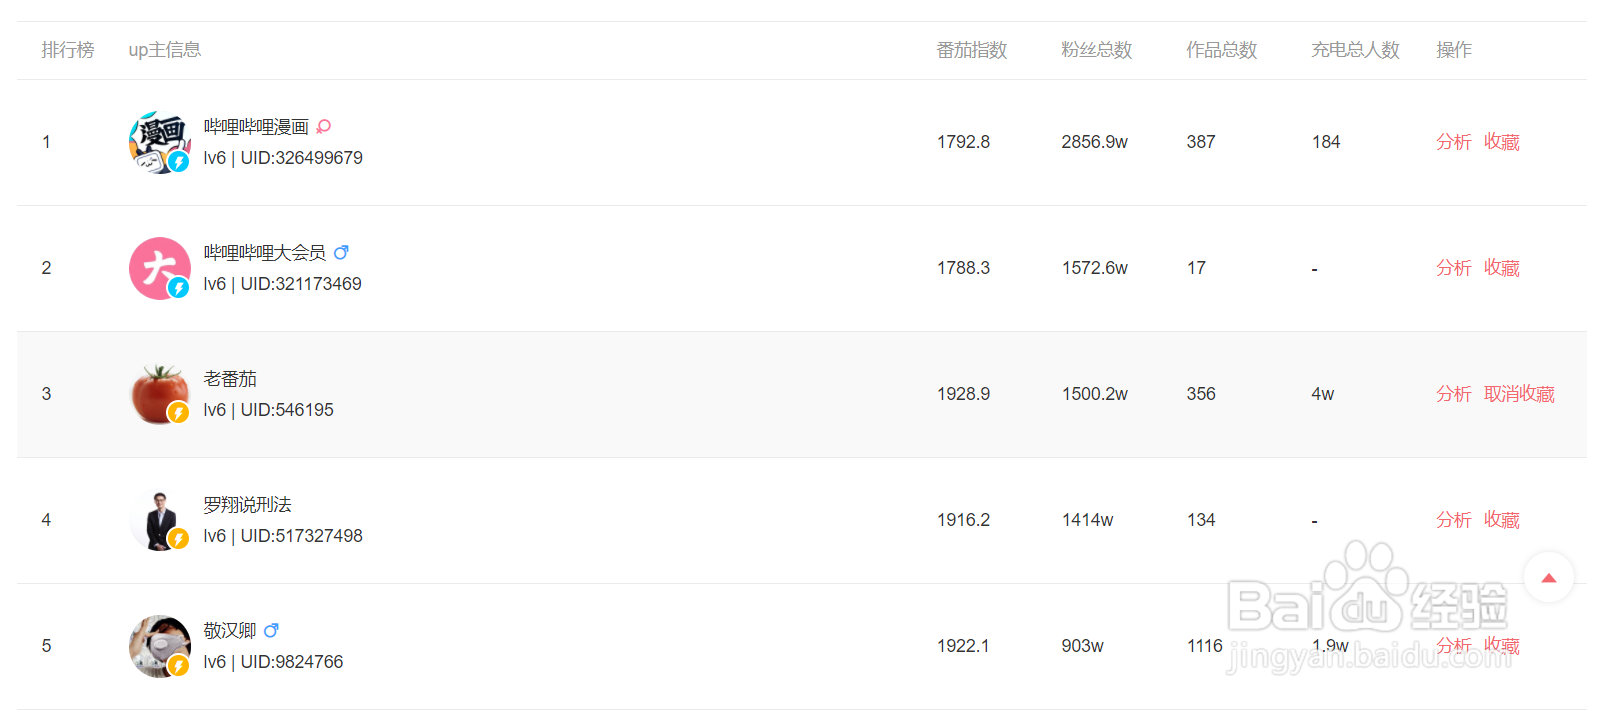Open the 罗翔说刑法 profile avatar
Viewport: 1599px width, 711px height.
160,520
